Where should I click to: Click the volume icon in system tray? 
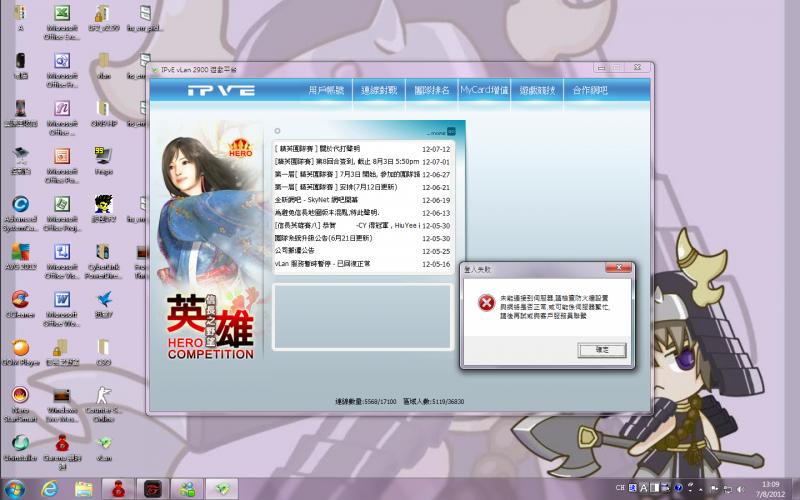(x=740, y=488)
